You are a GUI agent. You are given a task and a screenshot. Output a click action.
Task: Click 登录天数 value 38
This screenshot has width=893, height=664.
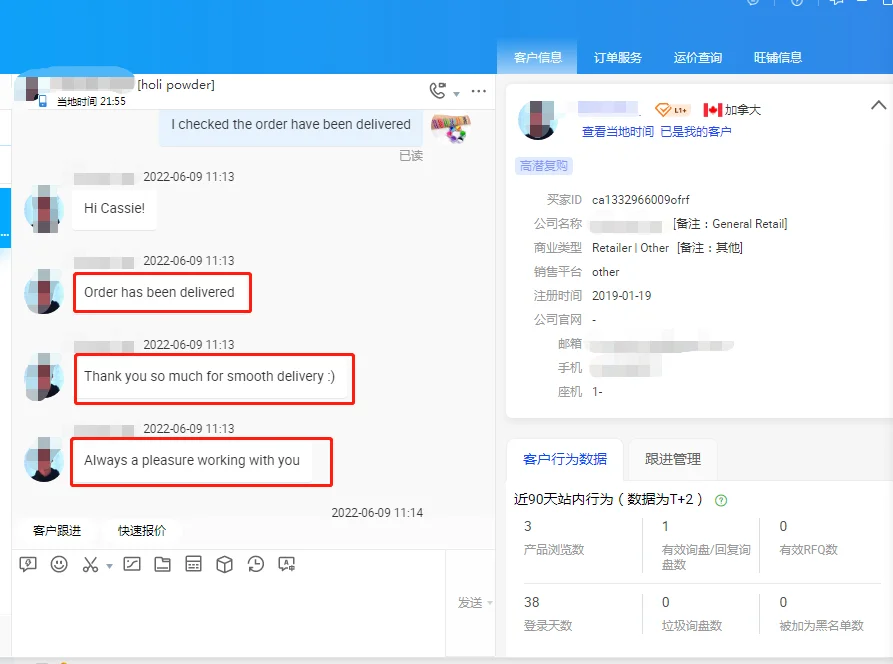(531, 602)
